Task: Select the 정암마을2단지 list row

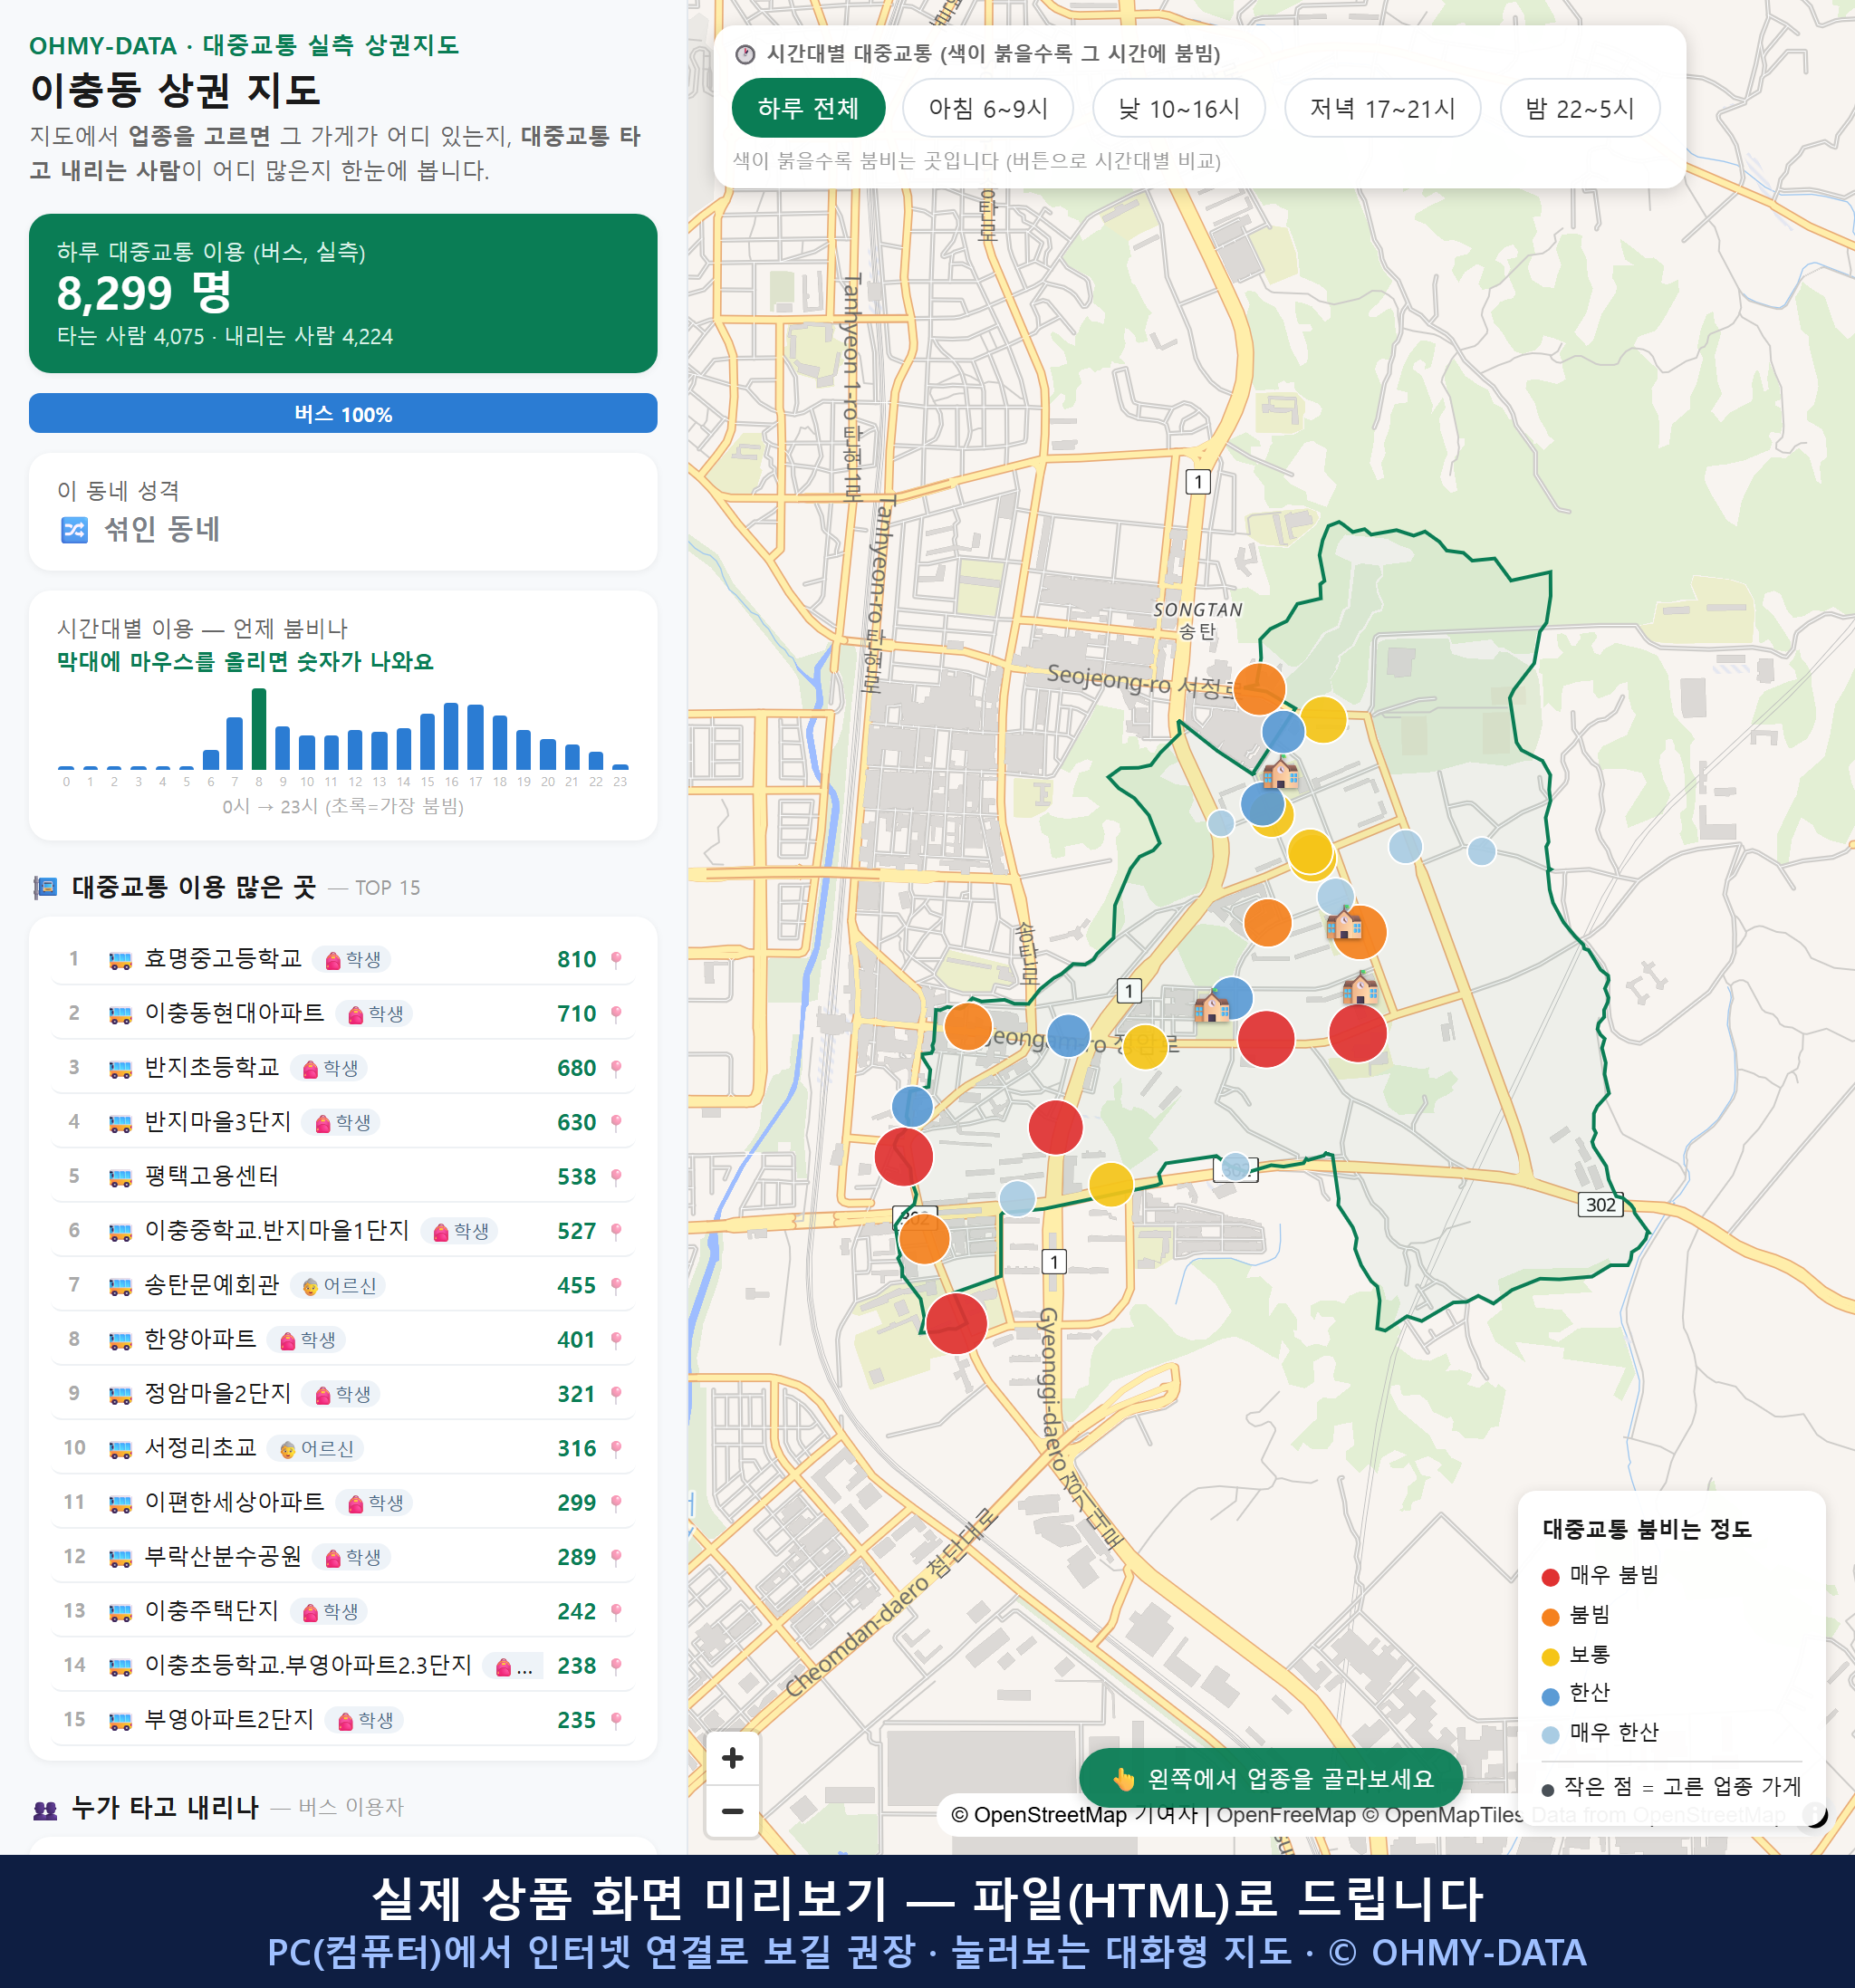Action: click(343, 1394)
